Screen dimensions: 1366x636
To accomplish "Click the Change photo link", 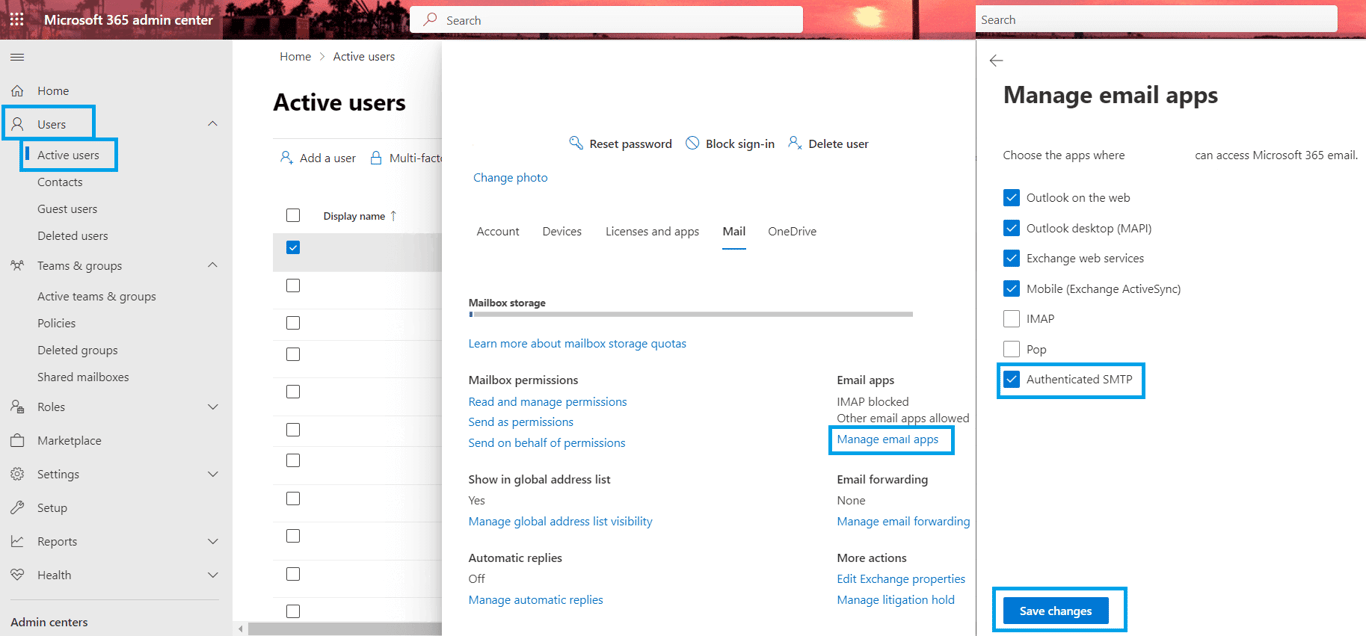I will [x=510, y=177].
